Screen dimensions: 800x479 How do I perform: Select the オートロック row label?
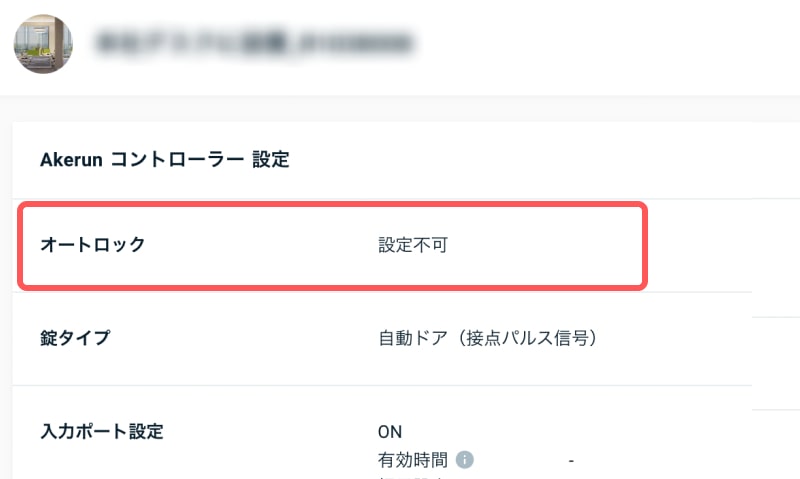click(92, 244)
